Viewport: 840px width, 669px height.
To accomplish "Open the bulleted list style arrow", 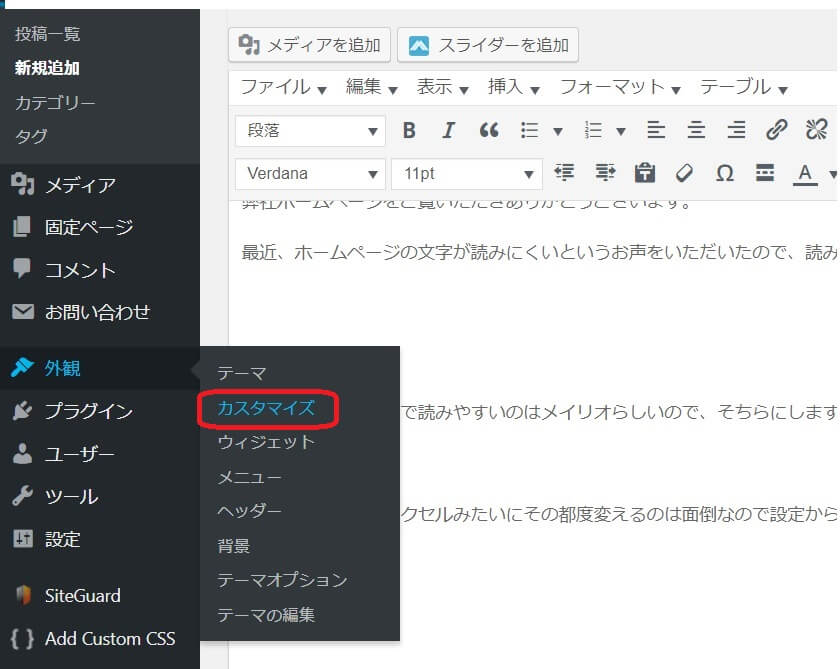I will click(558, 131).
